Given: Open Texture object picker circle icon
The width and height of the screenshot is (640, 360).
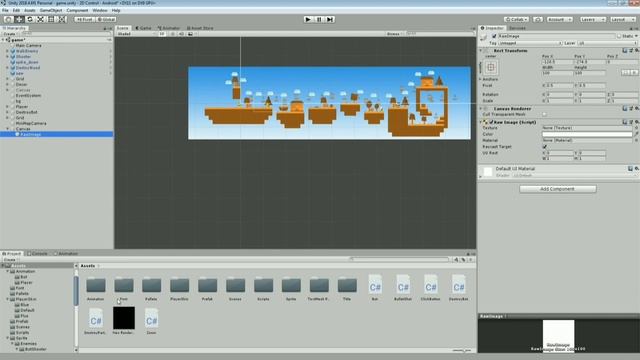Looking at the screenshot, I should click(636, 128).
